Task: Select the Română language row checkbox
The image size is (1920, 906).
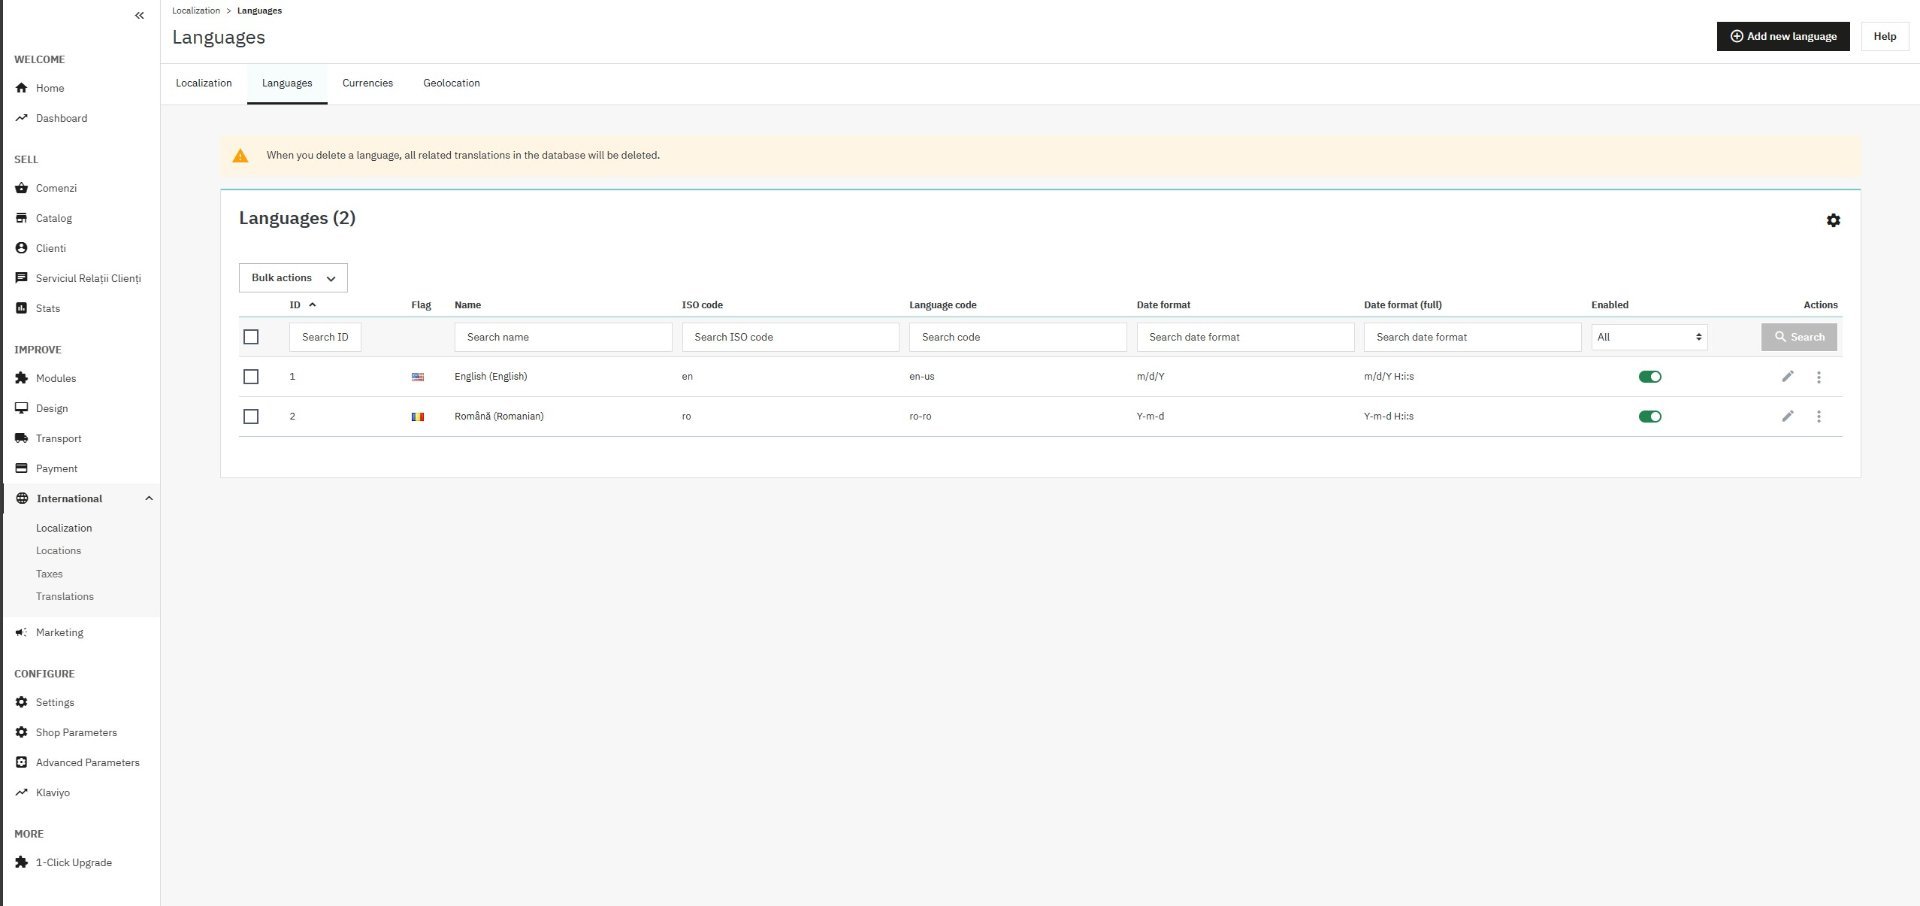Action: 251,416
